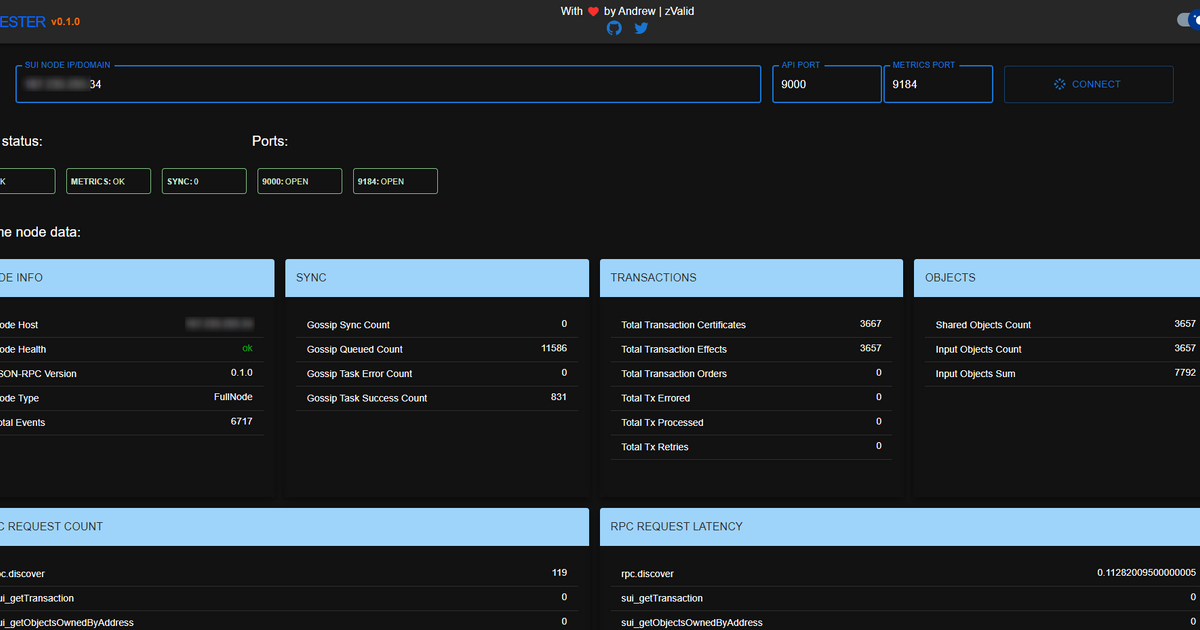Click the "Total Transaction Orders" label

pos(674,374)
